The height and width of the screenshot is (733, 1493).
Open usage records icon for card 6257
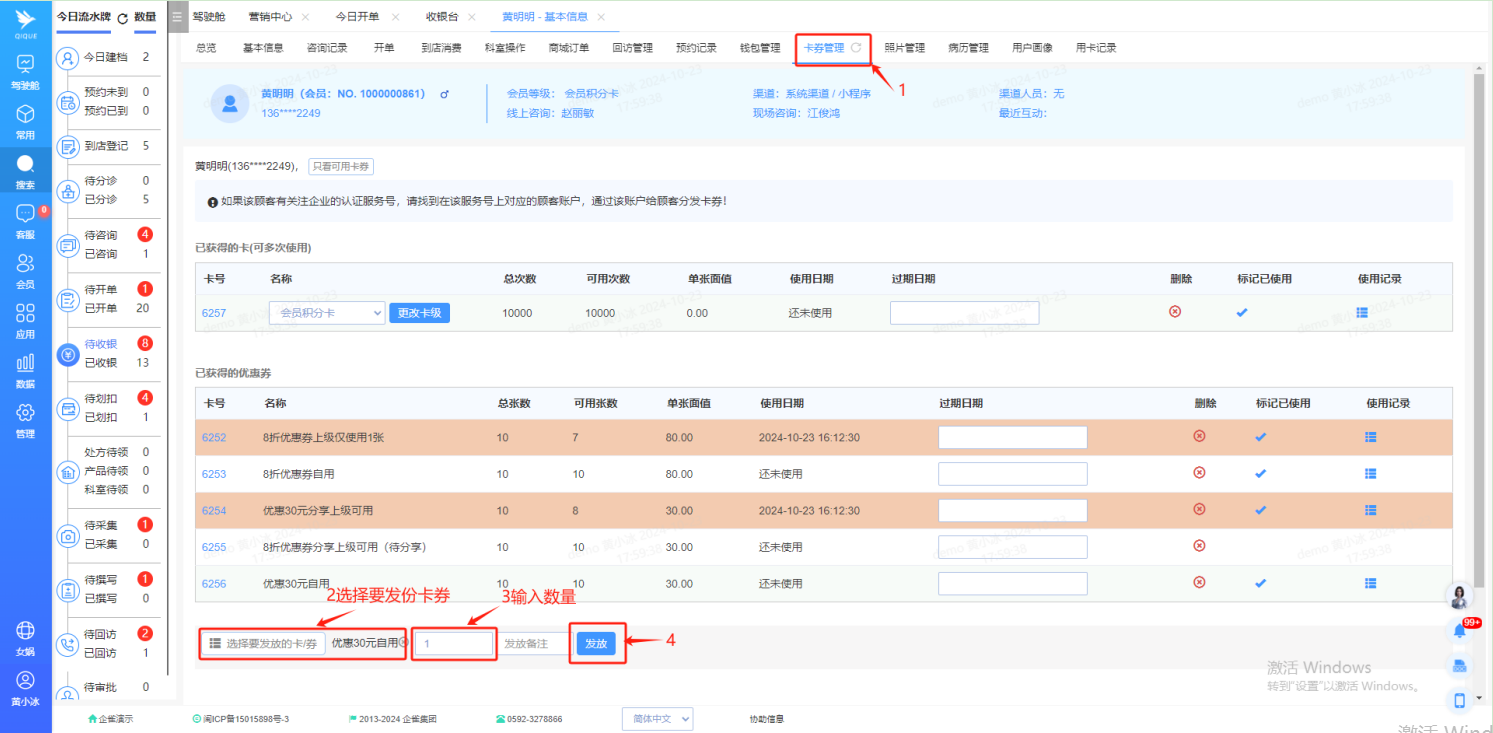1362,312
